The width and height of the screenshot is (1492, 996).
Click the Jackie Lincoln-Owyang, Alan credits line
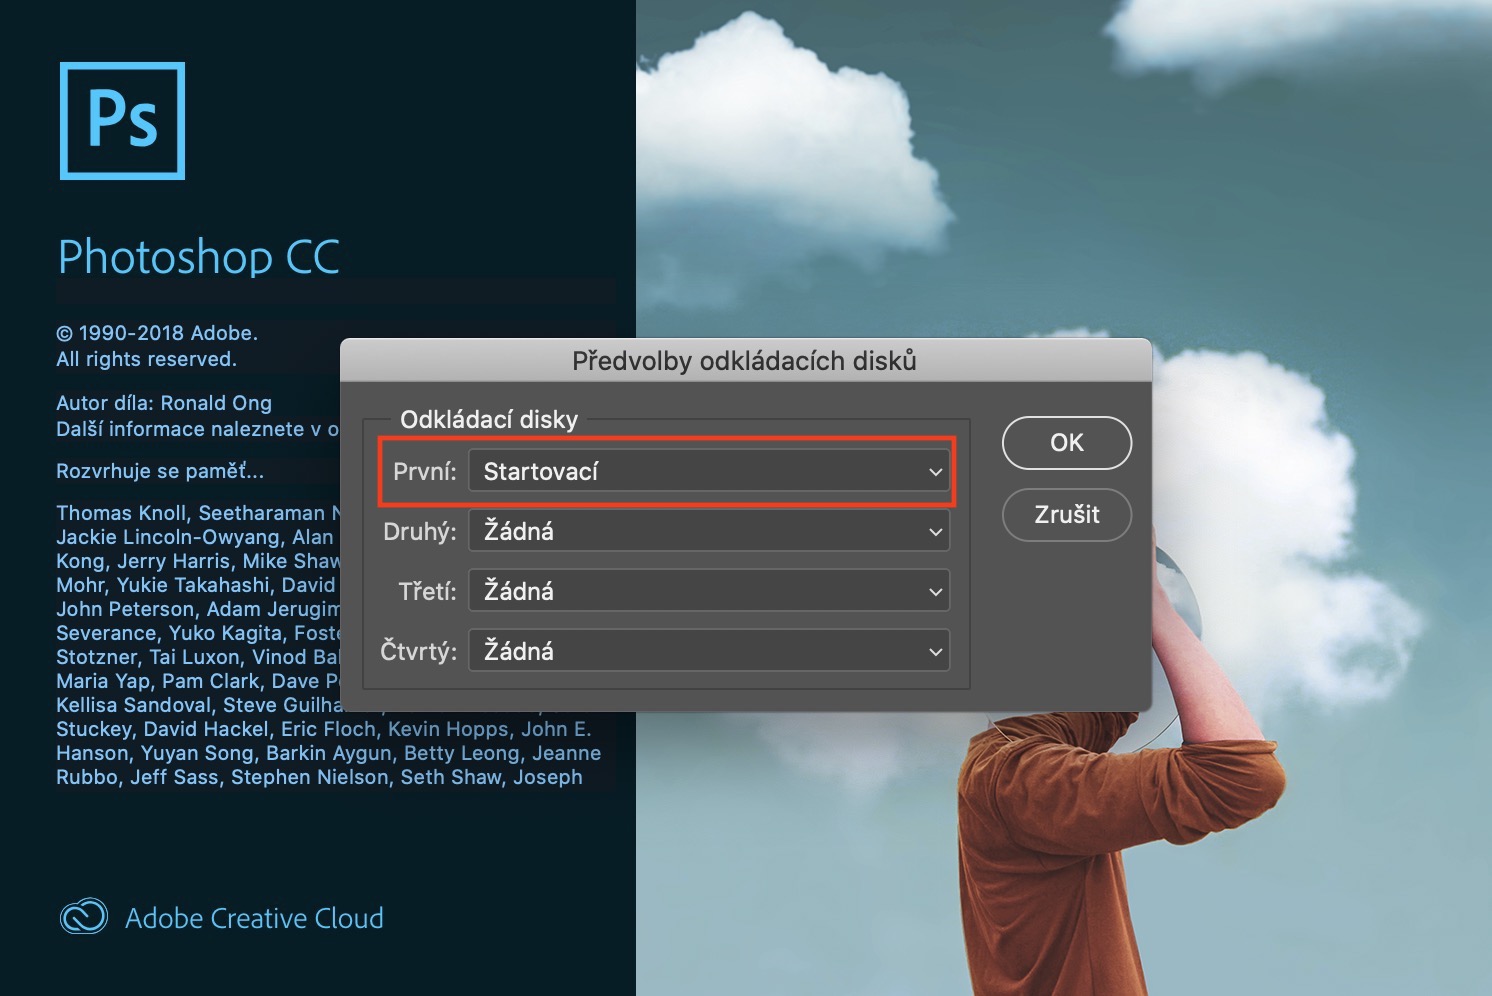pos(195,537)
